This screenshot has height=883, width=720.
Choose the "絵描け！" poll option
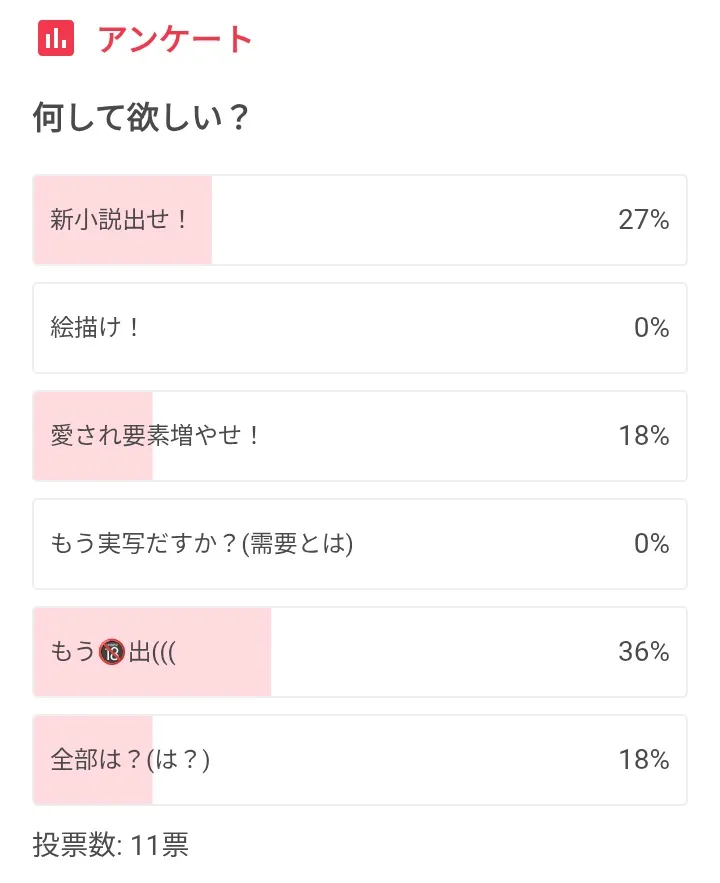[96, 328]
